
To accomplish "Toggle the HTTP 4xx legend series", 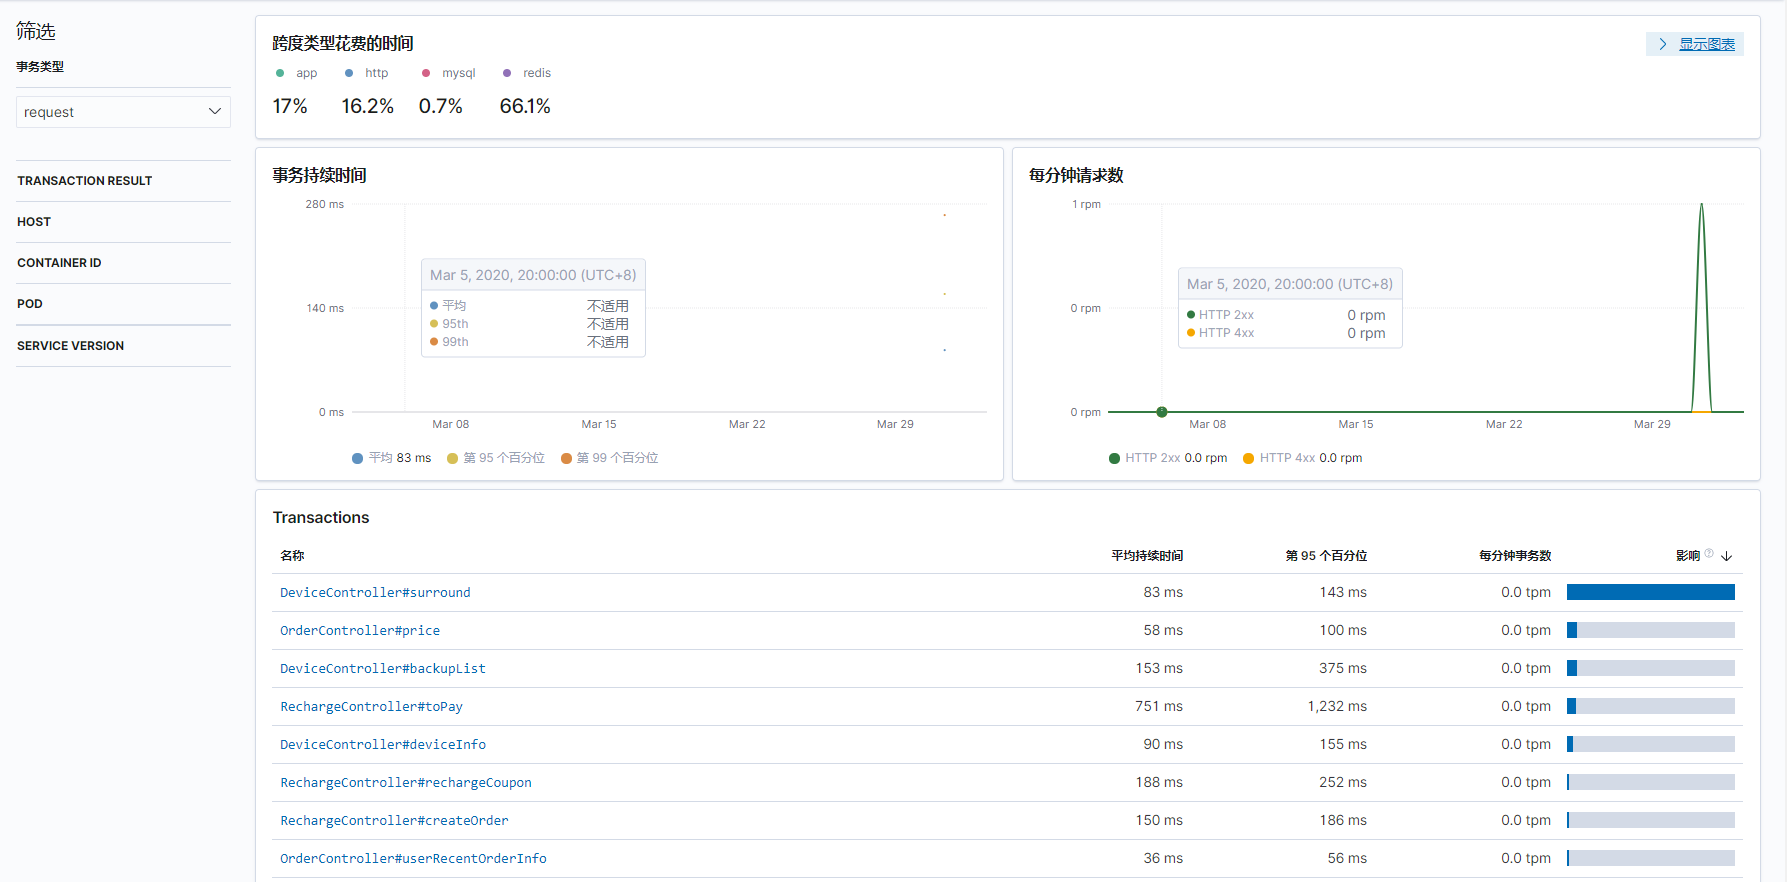I will pos(1302,458).
